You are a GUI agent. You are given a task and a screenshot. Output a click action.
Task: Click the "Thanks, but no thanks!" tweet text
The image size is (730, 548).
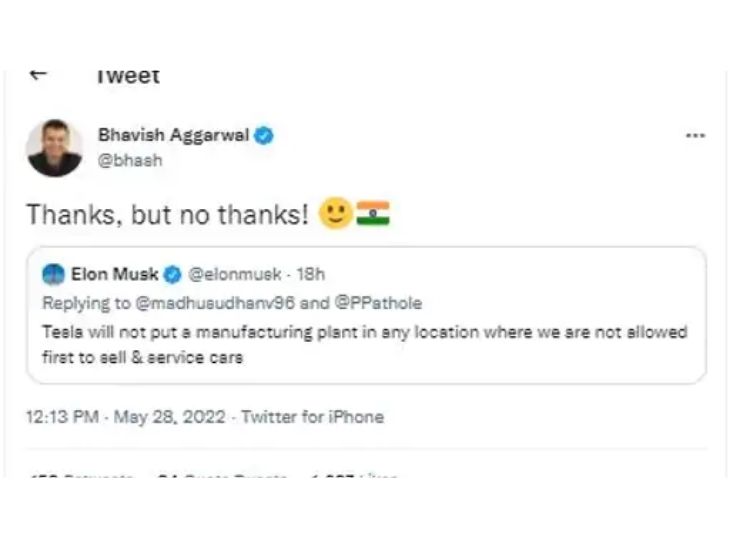pyautogui.click(x=167, y=214)
